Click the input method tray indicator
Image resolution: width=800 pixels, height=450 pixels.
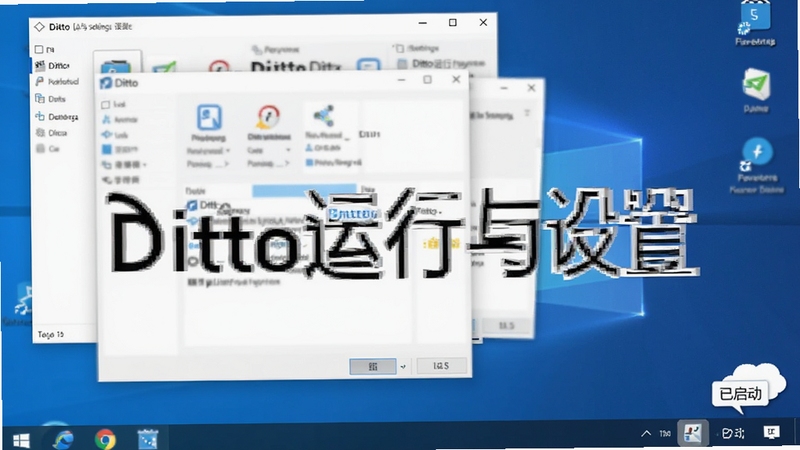point(733,434)
